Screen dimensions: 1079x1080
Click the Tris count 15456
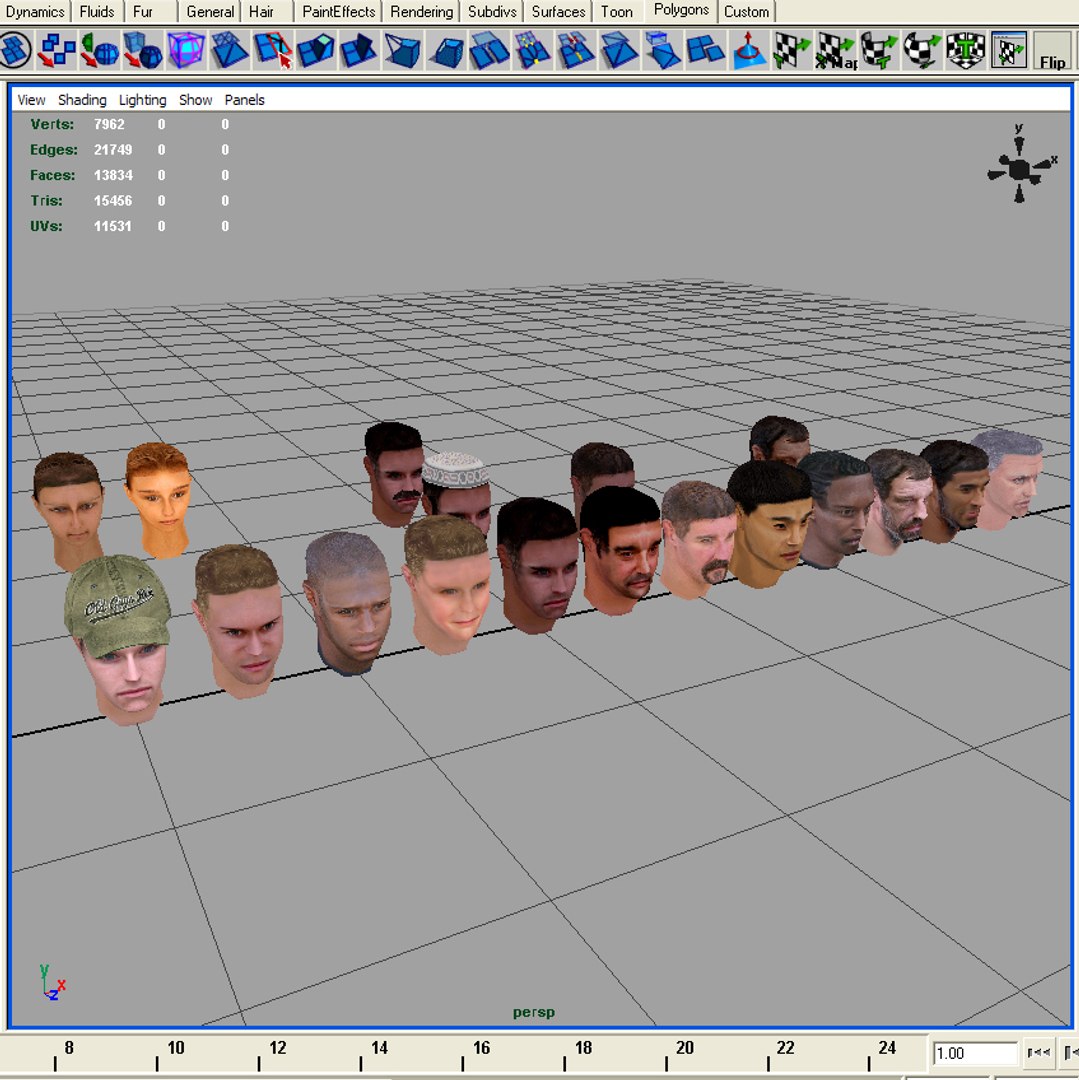113,201
